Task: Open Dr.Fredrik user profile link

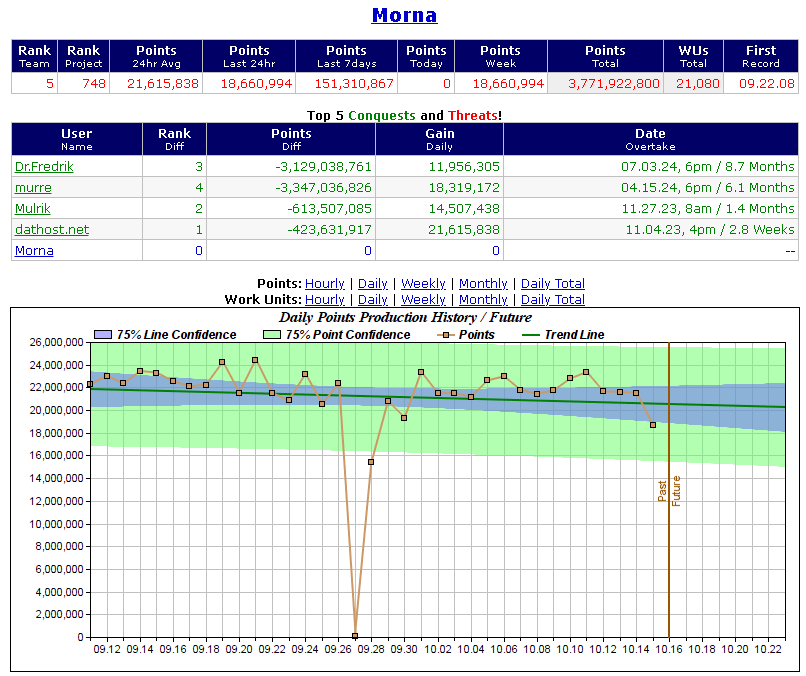Action: point(42,167)
